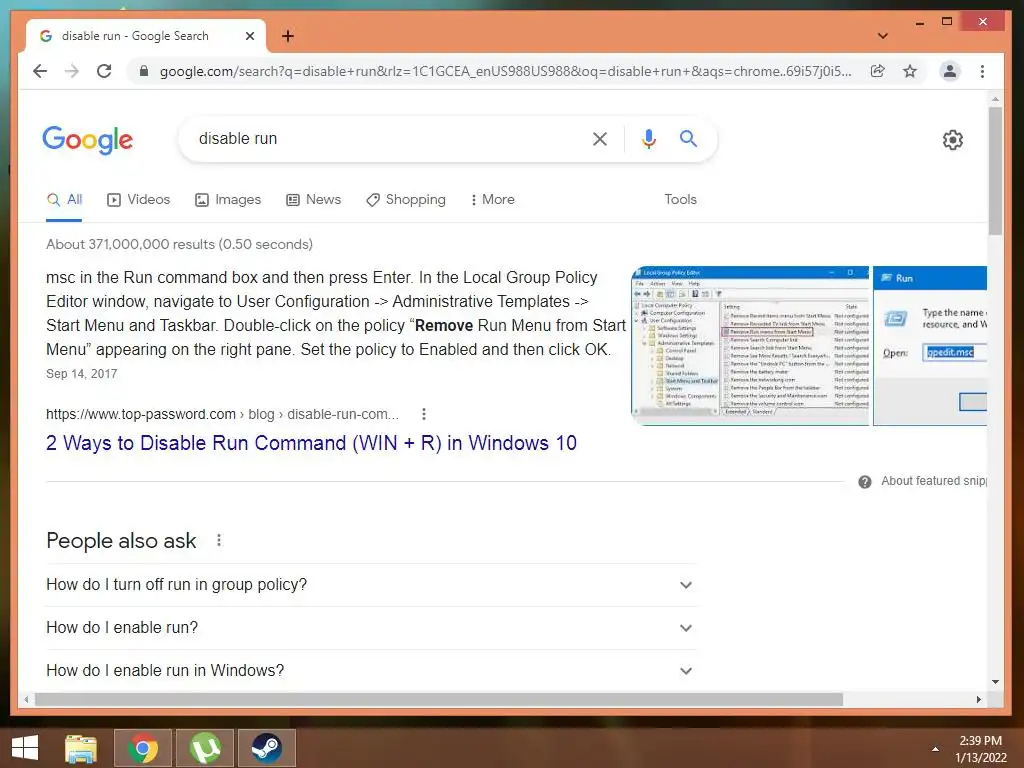This screenshot has height=768, width=1024.
Task: Open the Run dialog snippet image
Action: (930, 345)
